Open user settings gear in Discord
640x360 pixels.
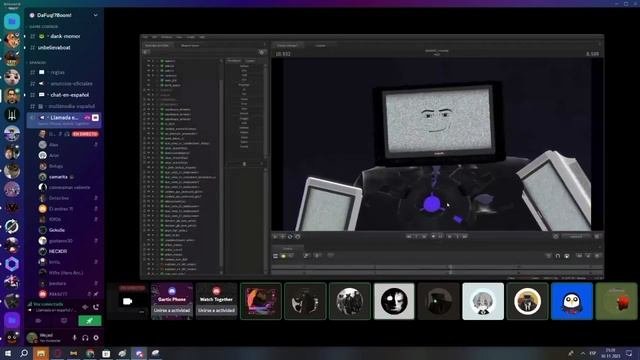(x=96, y=338)
